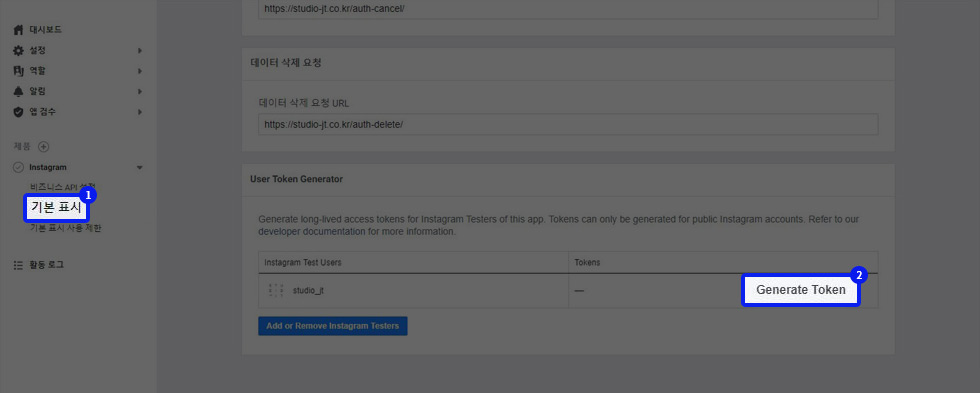Click the notifications bell icon
980x393 pixels.
coord(18,91)
